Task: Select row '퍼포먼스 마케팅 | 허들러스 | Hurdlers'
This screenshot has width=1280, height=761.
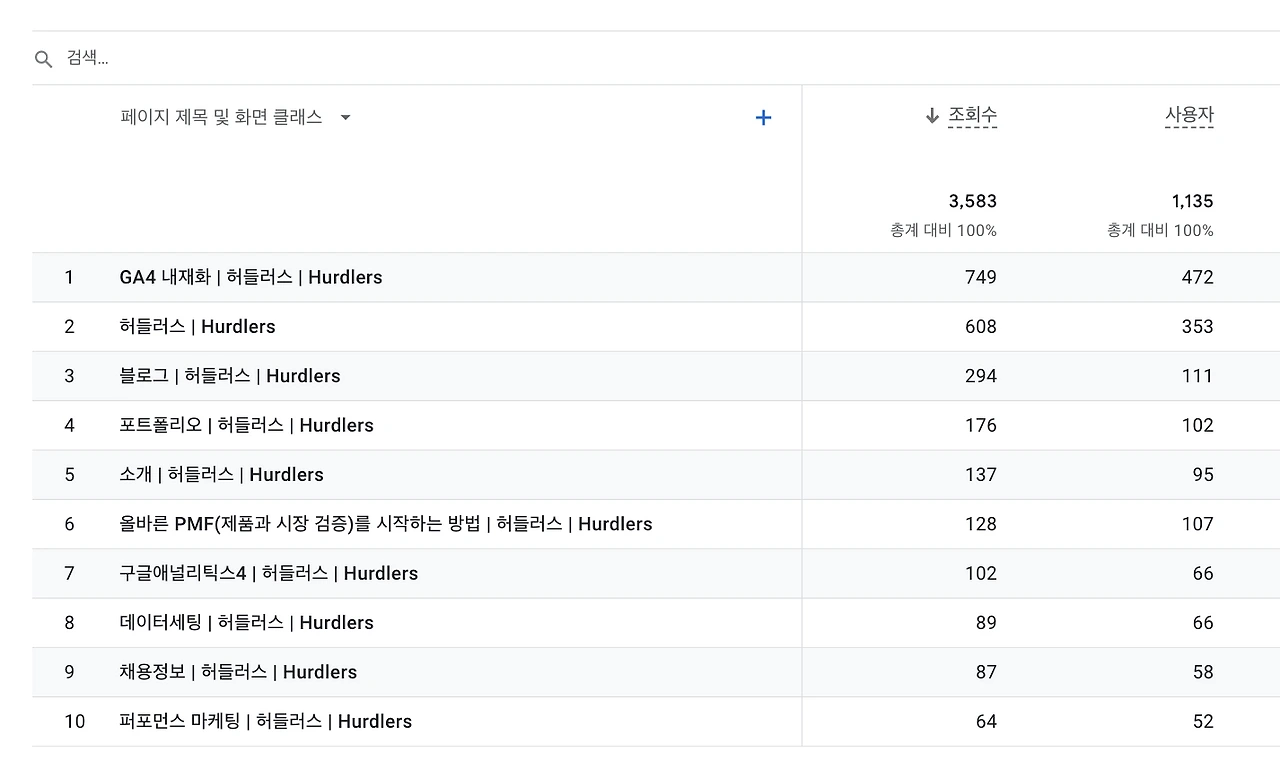Action: pyautogui.click(x=656, y=721)
